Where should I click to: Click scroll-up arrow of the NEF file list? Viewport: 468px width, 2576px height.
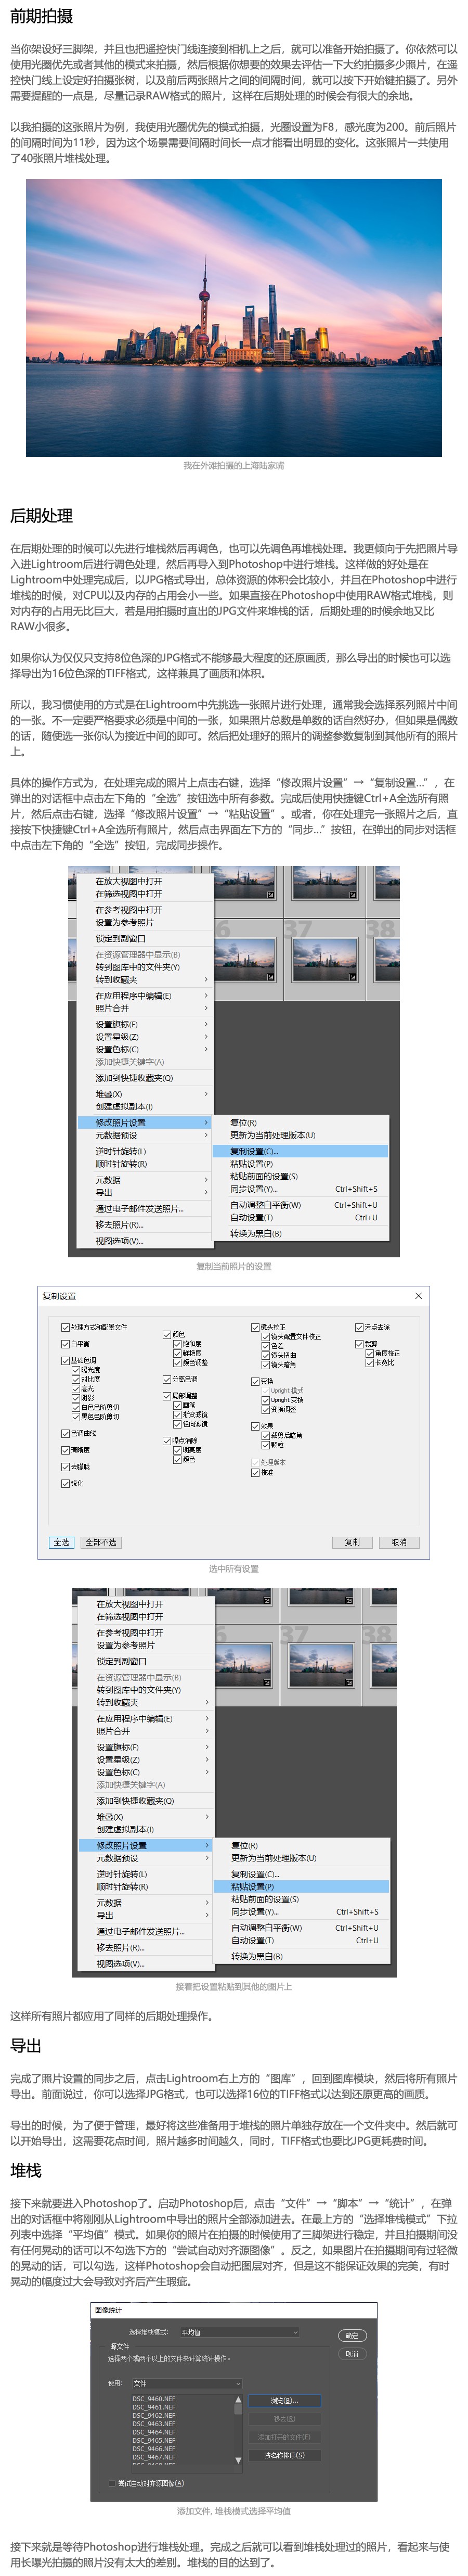click(x=238, y=2399)
